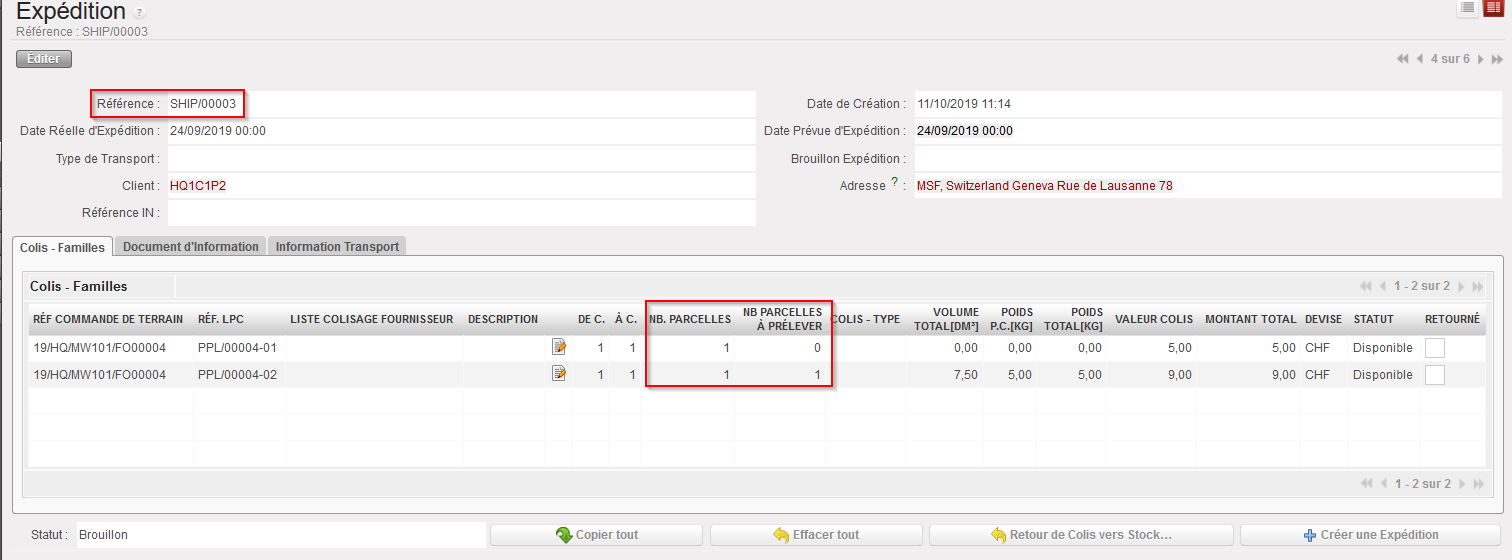Sort by Nb Parcelles à Prélever header

pos(782,319)
